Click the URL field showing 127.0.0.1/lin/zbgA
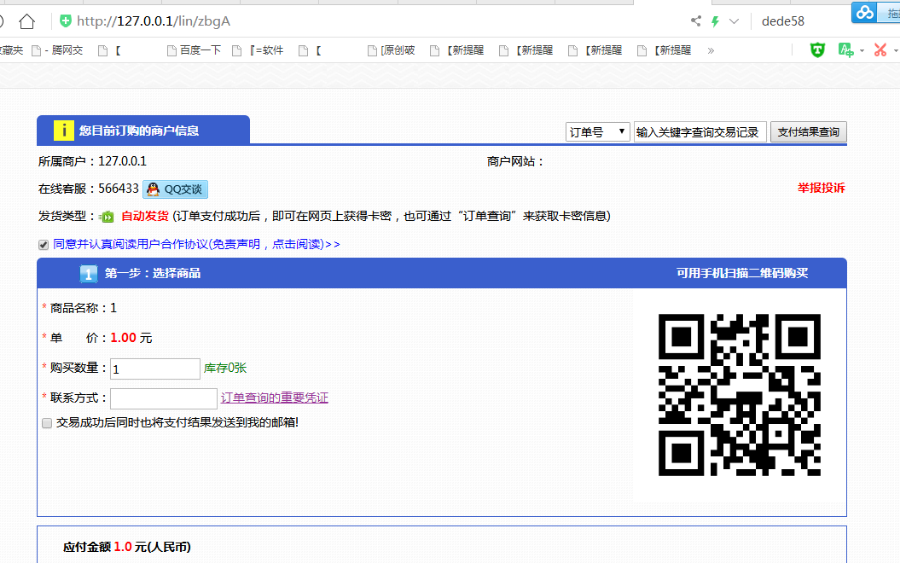Screen dimensions: 900x563 153,21
